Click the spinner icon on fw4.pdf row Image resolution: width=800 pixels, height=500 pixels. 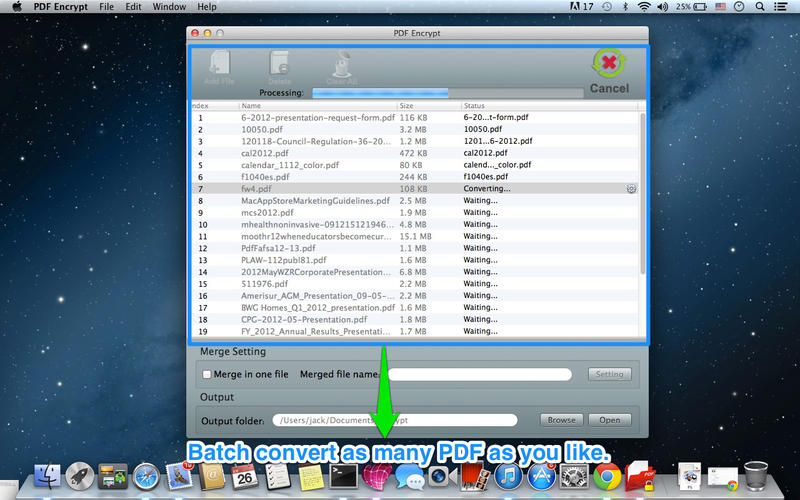(x=631, y=189)
